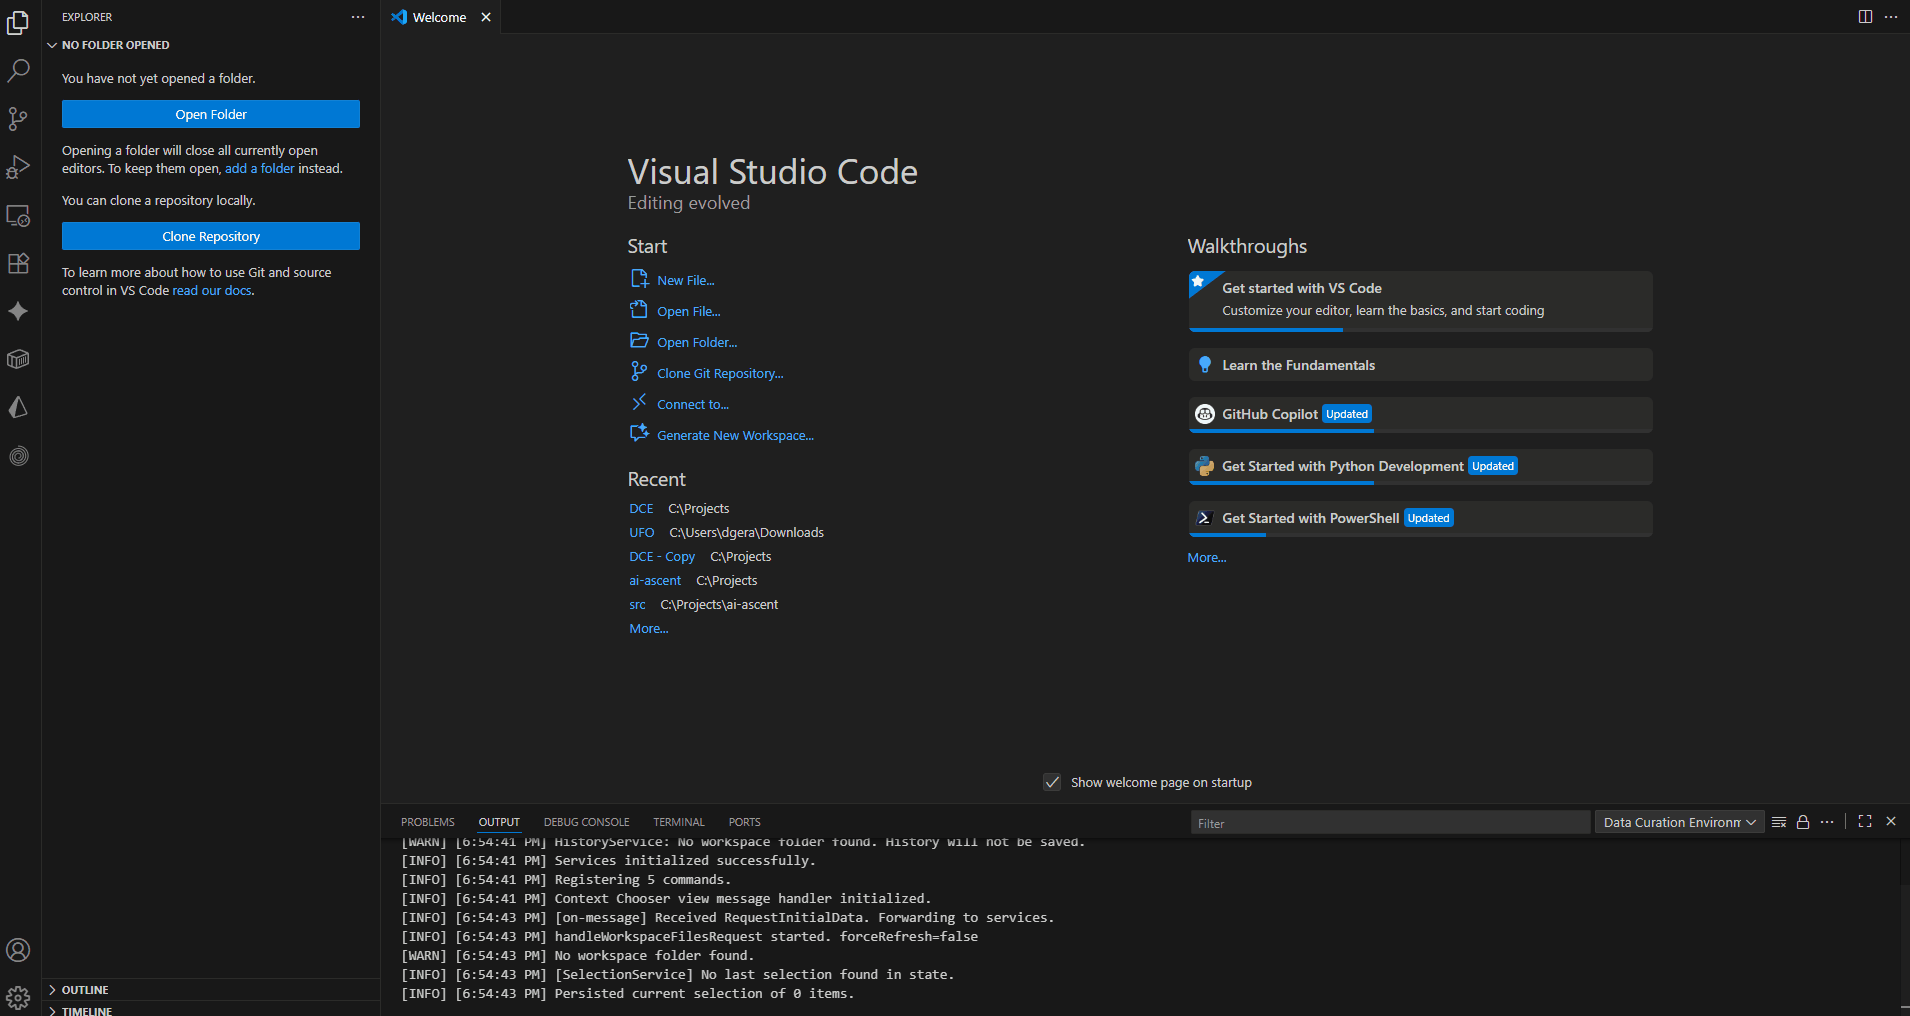
Task: Click the split editor layout icon
Action: click(x=1865, y=17)
